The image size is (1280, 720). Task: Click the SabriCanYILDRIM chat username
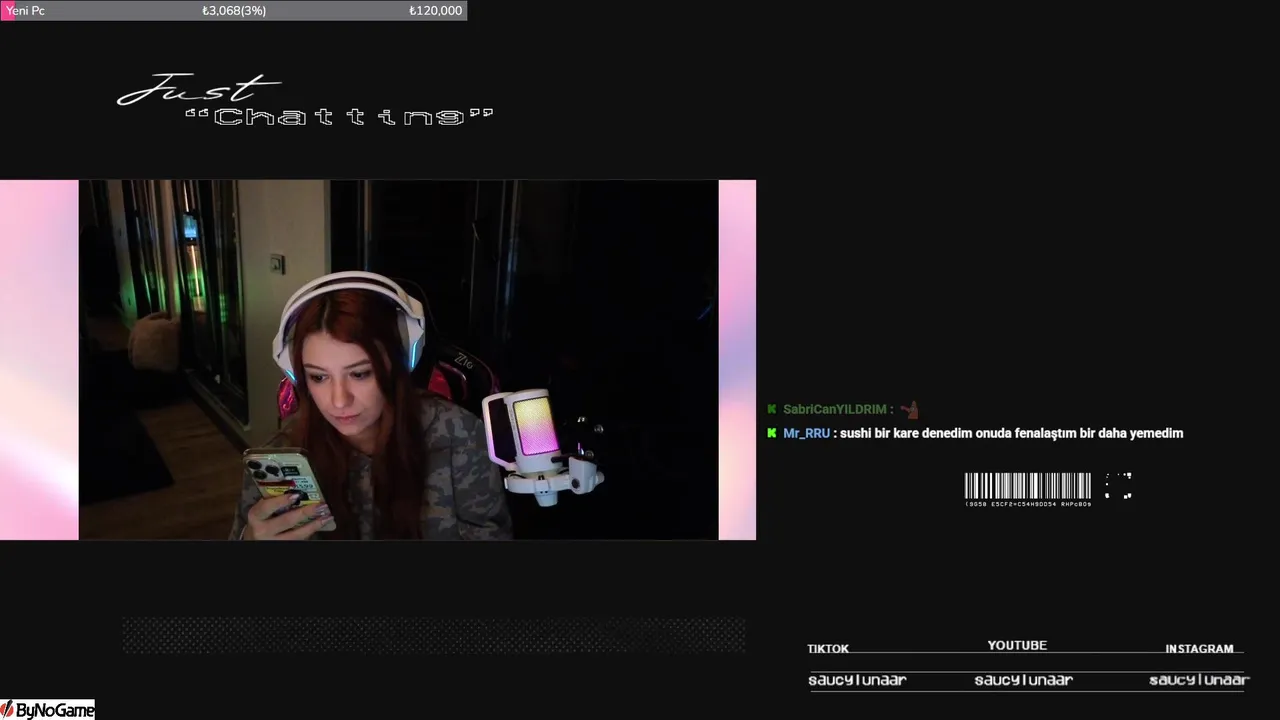[x=834, y=409]
